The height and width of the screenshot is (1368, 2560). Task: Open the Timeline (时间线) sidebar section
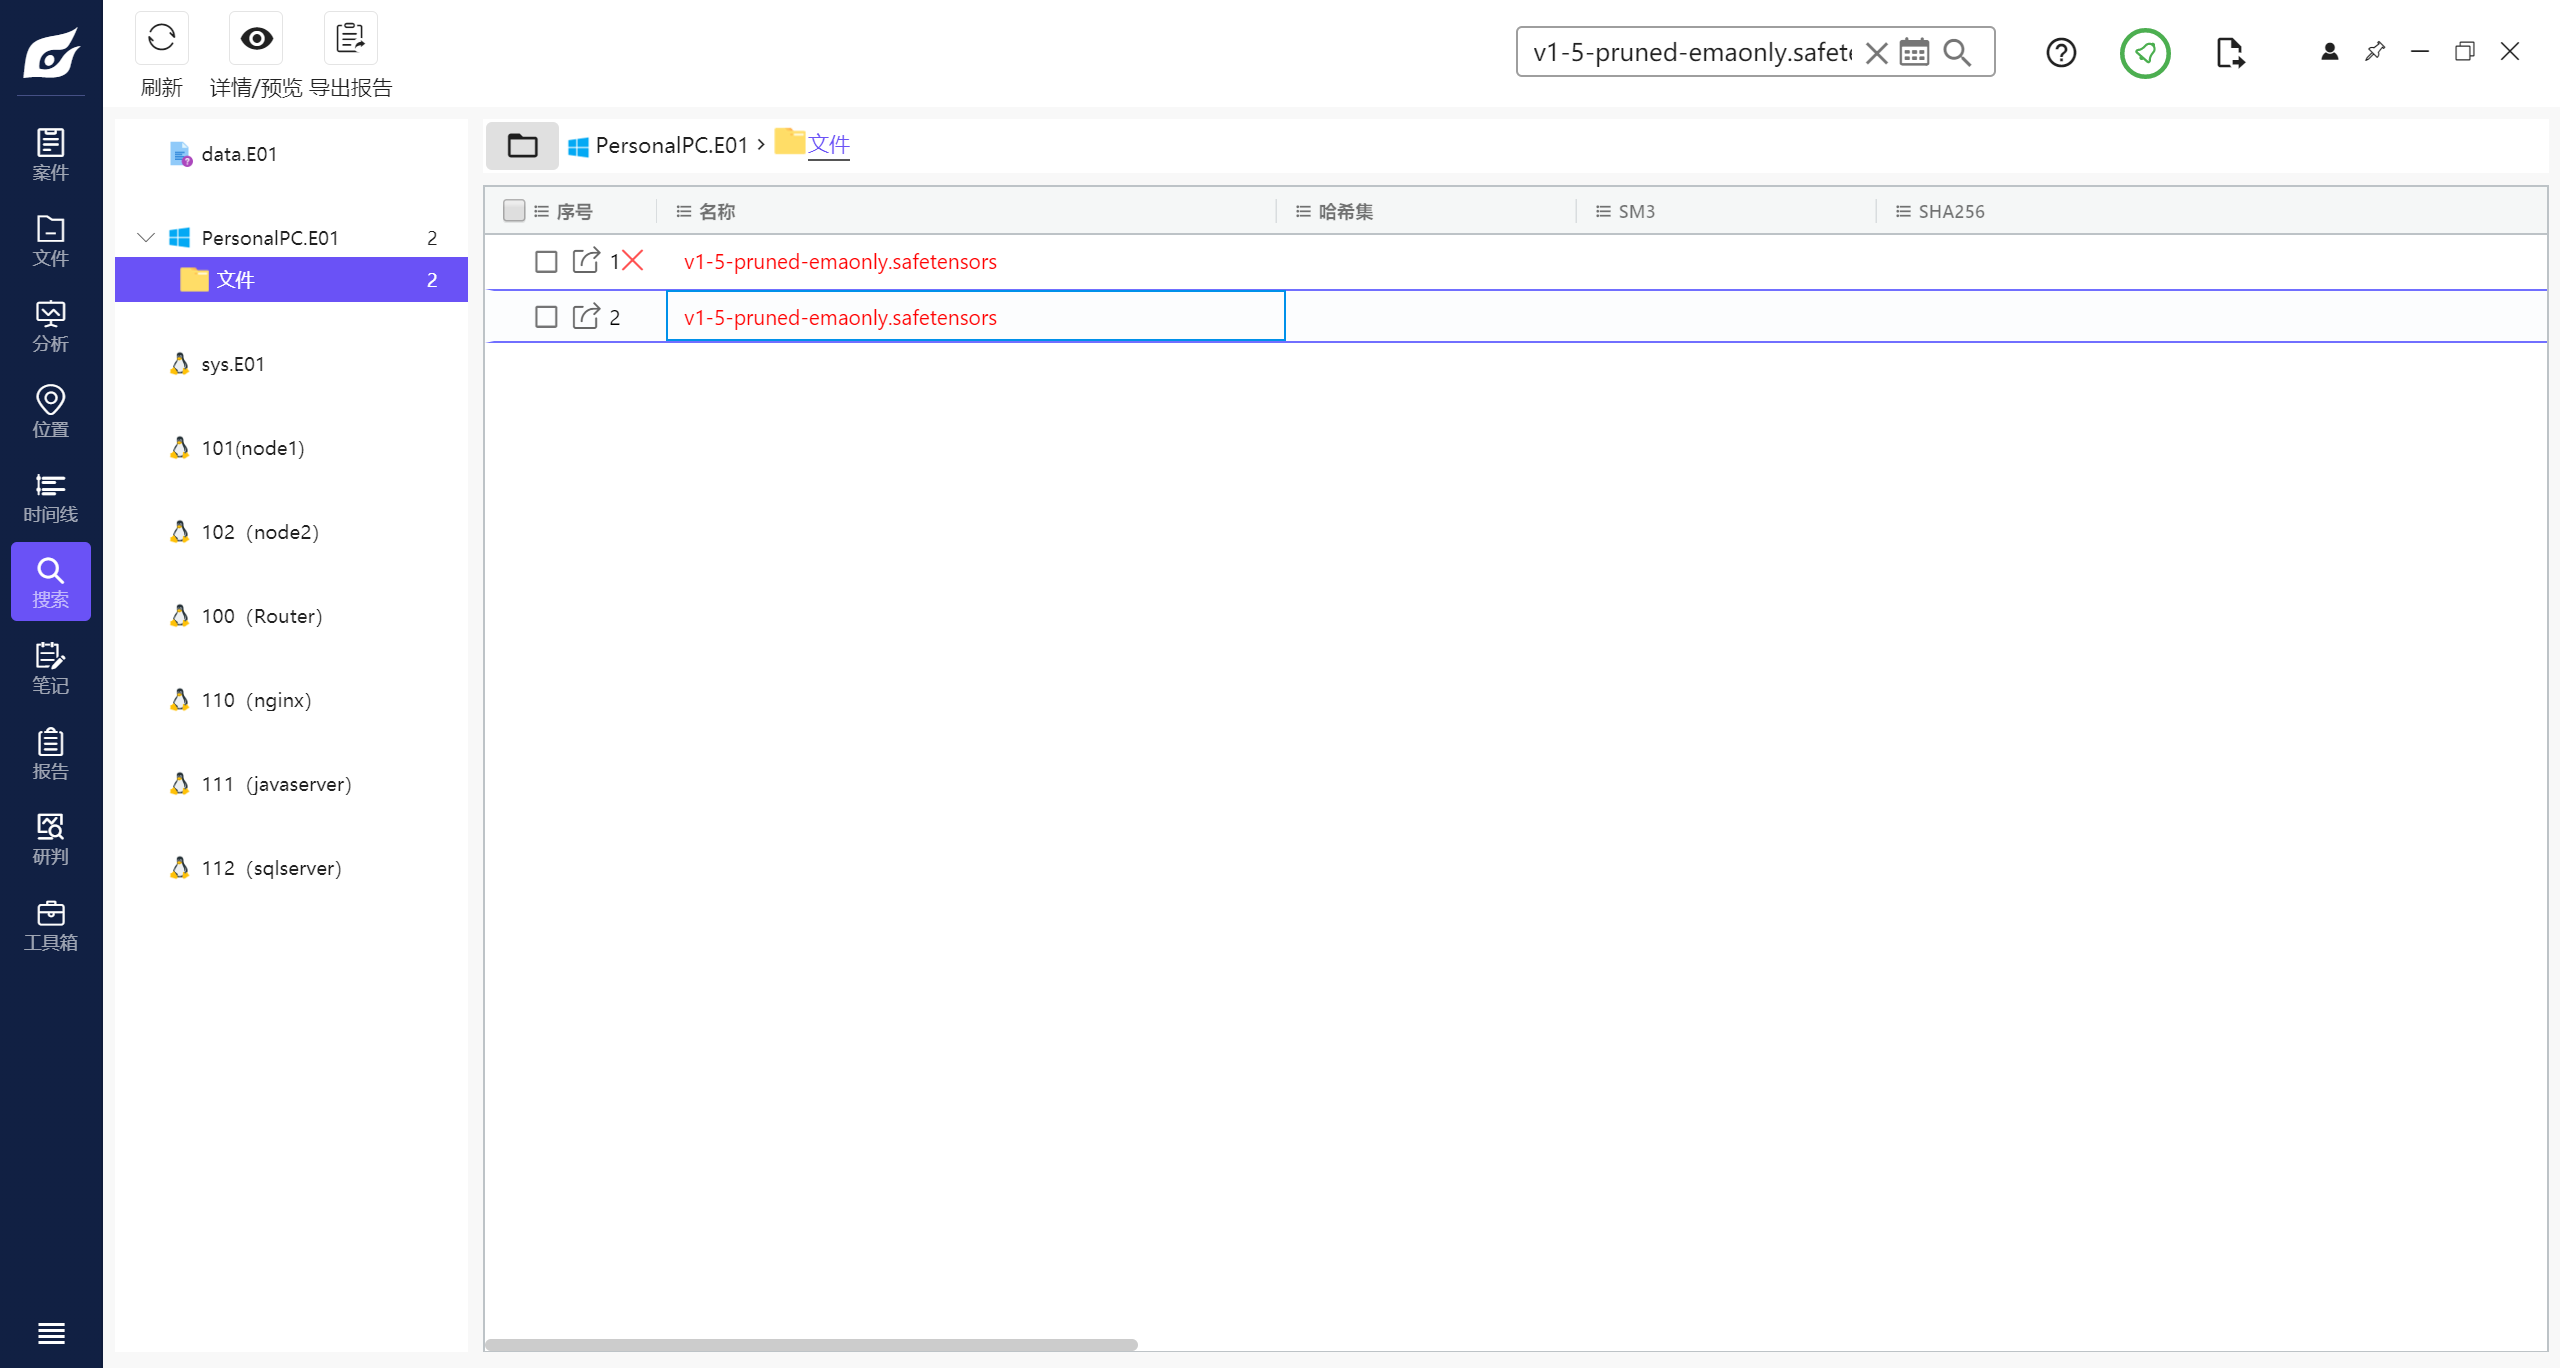coord(50,498)
